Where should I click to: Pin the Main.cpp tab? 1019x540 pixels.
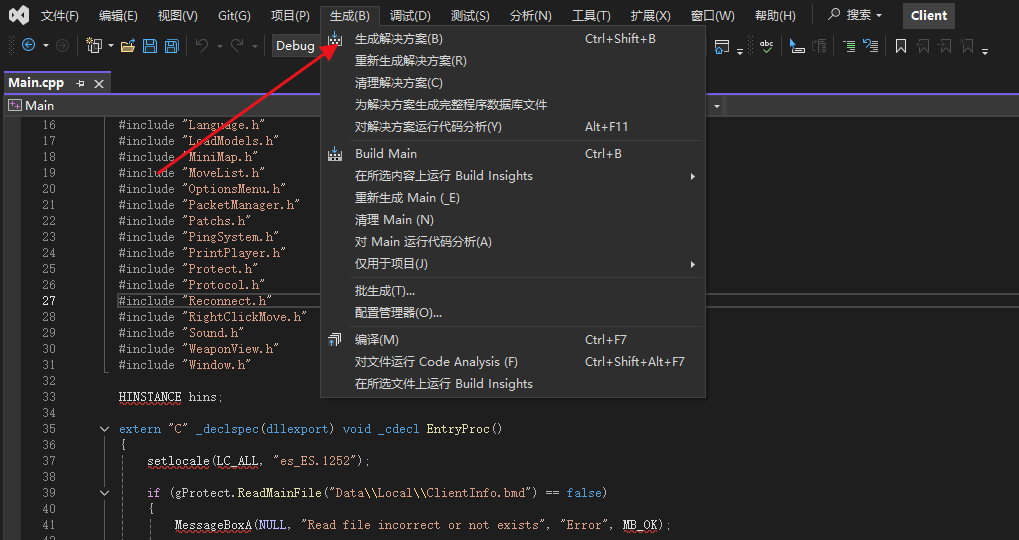pyautogui.click(x=81, y=84)
